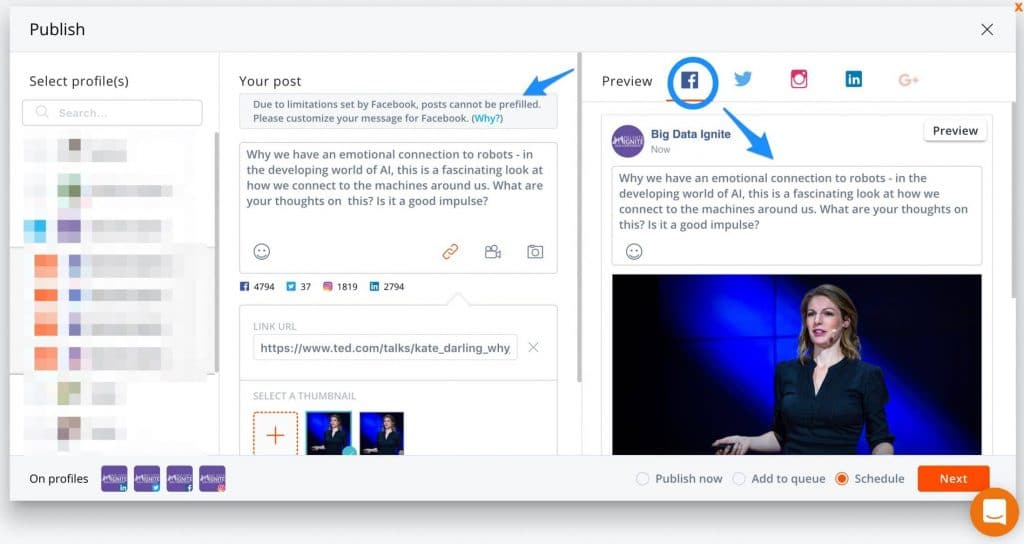The width and height of the screenshot is (1024, 544).
Task: Click the Next button
Action: 952,479
